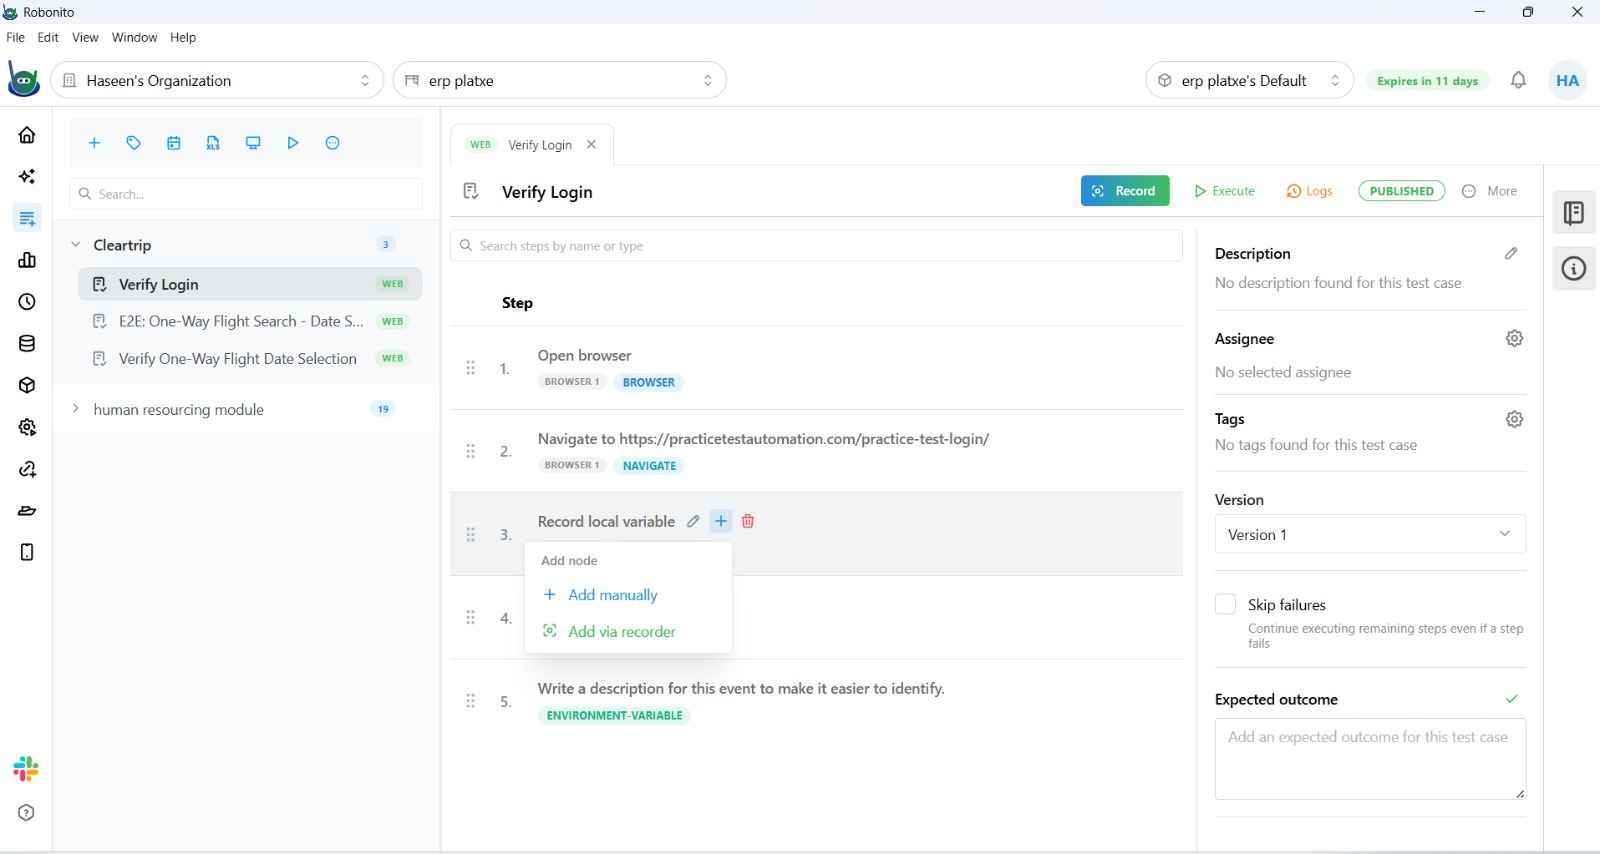
Task: Select Add manually from Add node menu
Action: point(600,595)
